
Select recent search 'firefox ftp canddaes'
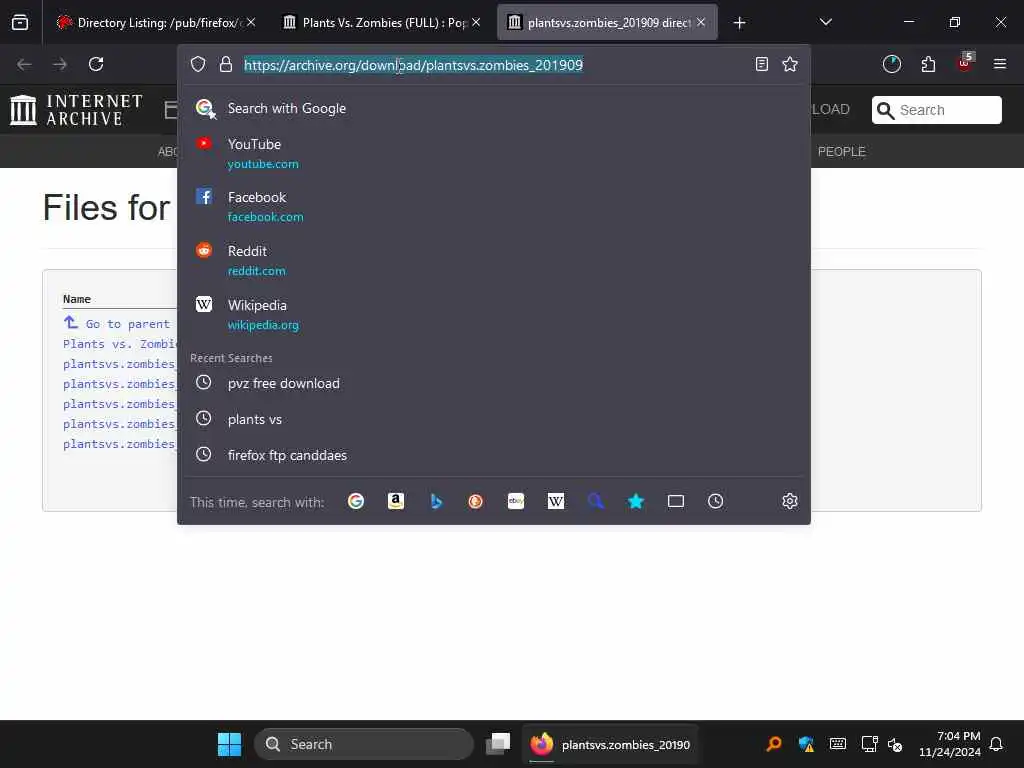coord(494,455)
